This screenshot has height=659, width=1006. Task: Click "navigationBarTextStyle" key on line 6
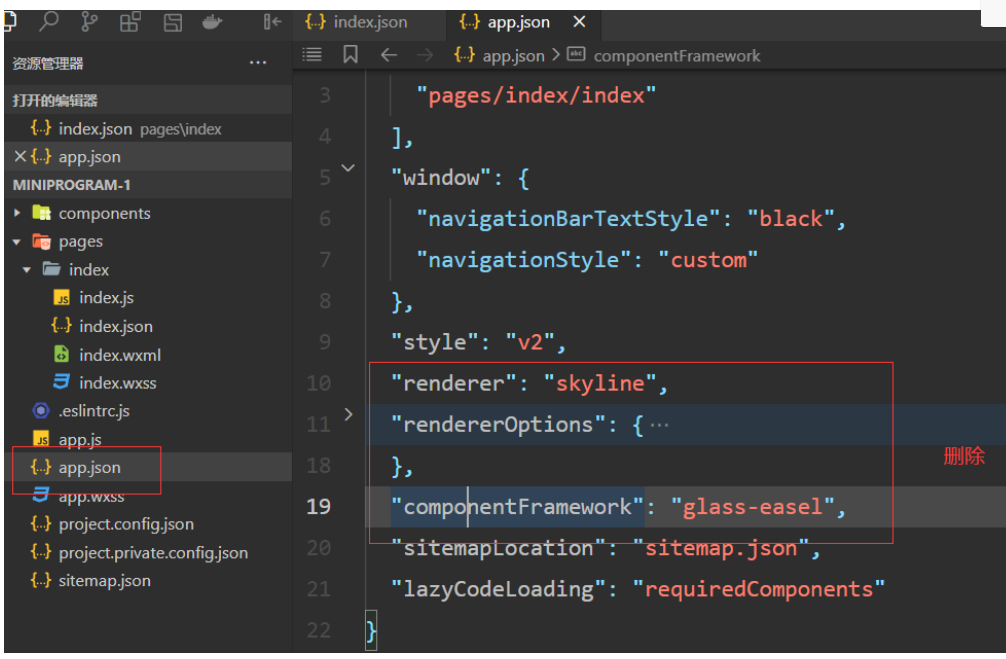(x=568, y=219)
